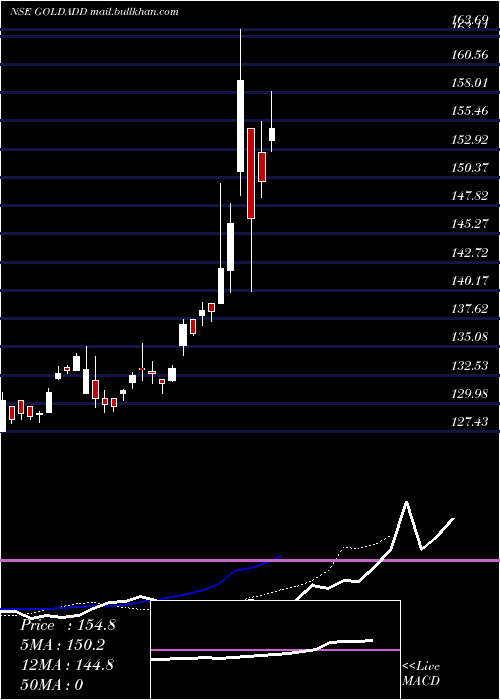Click the 150.37 price axis label
The width and height of the screenshot is (500, 700).
pyautogui.click(x=470, y=168)
